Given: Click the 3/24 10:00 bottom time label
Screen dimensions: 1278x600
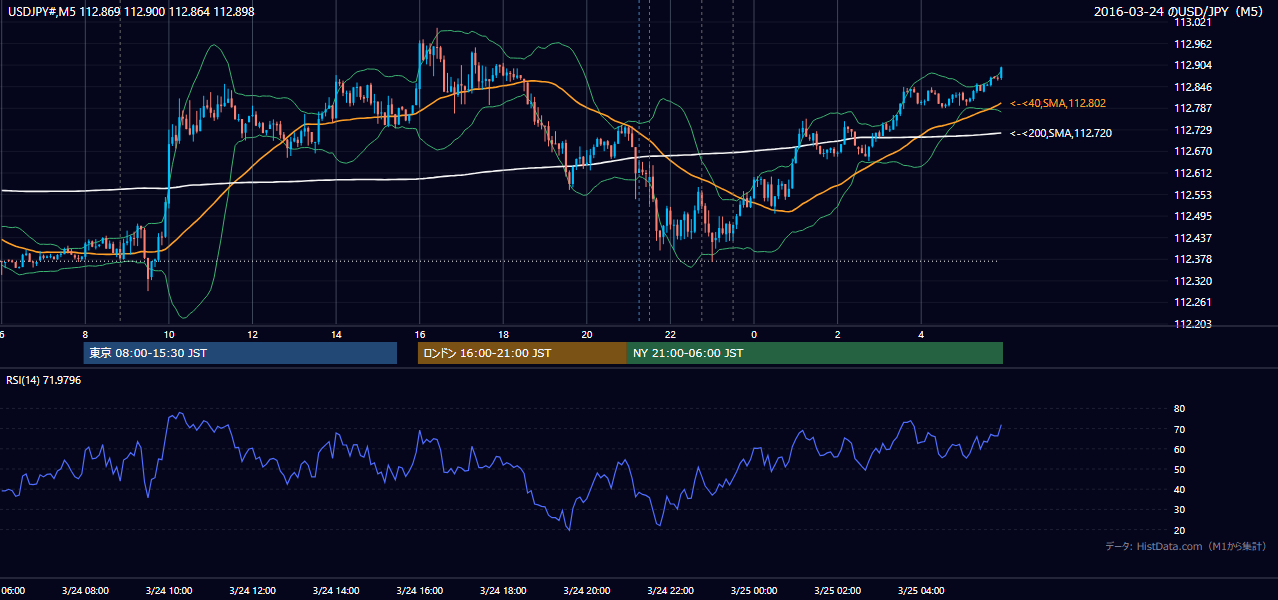Looking at the screenshot, I should coord(169,591).
